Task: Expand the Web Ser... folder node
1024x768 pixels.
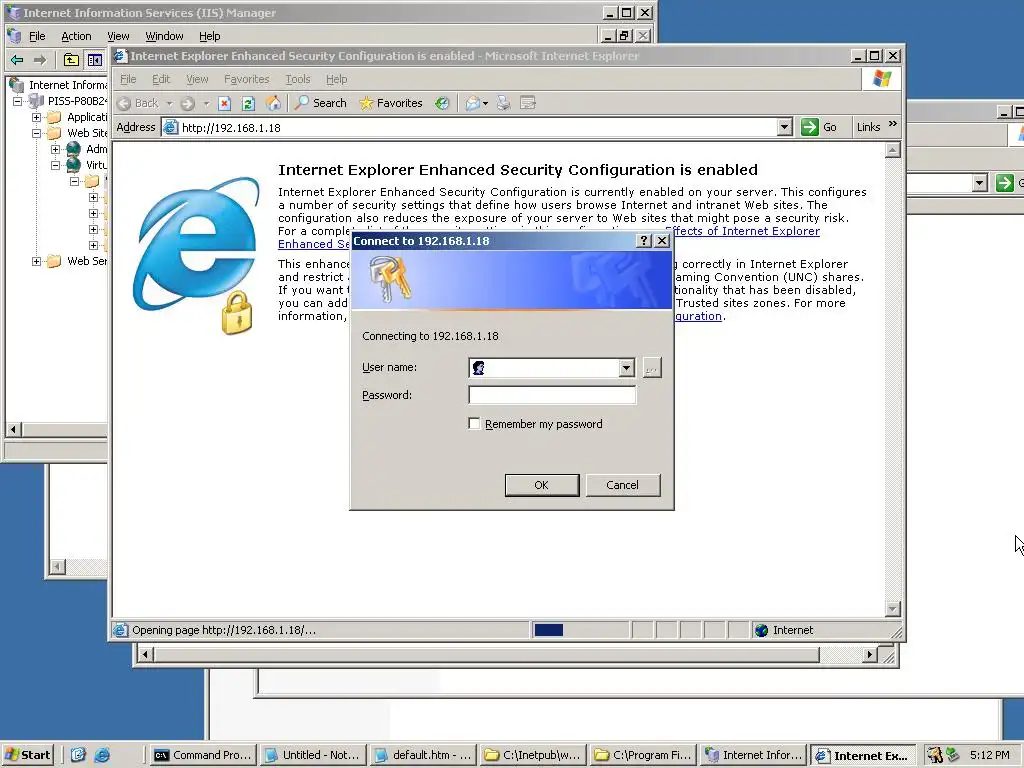Action: coord(37,261)
